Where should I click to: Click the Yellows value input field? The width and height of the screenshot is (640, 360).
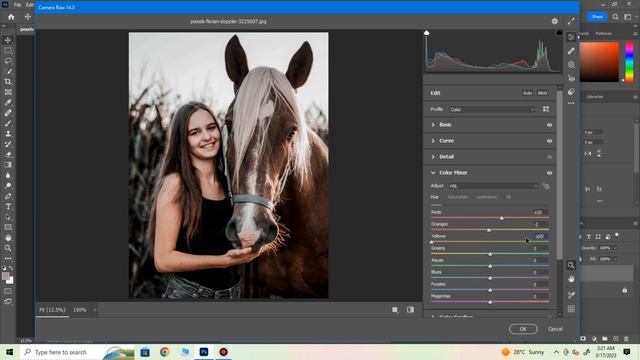(540, 236)
